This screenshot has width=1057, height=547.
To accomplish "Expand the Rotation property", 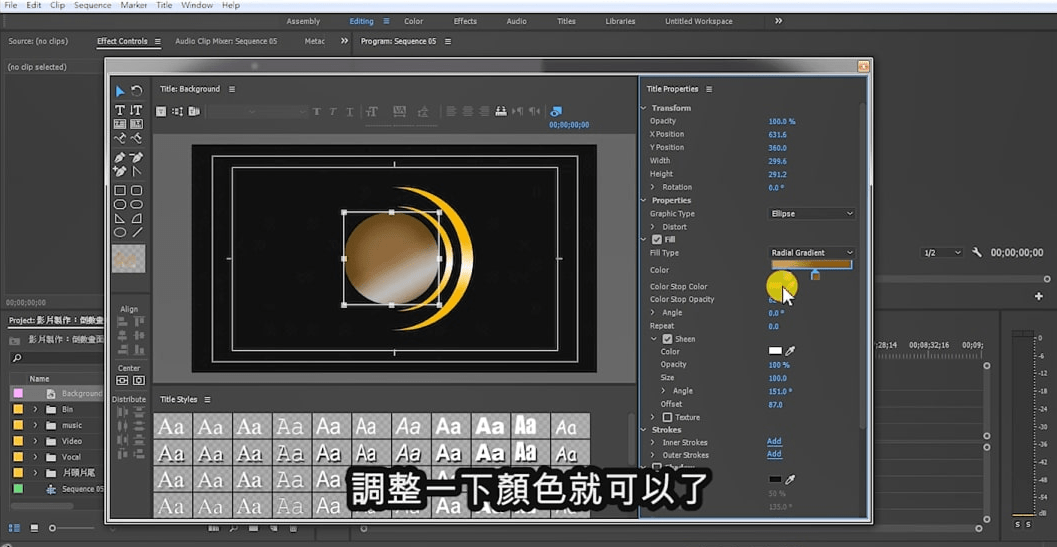I will (x=653, y=188).
